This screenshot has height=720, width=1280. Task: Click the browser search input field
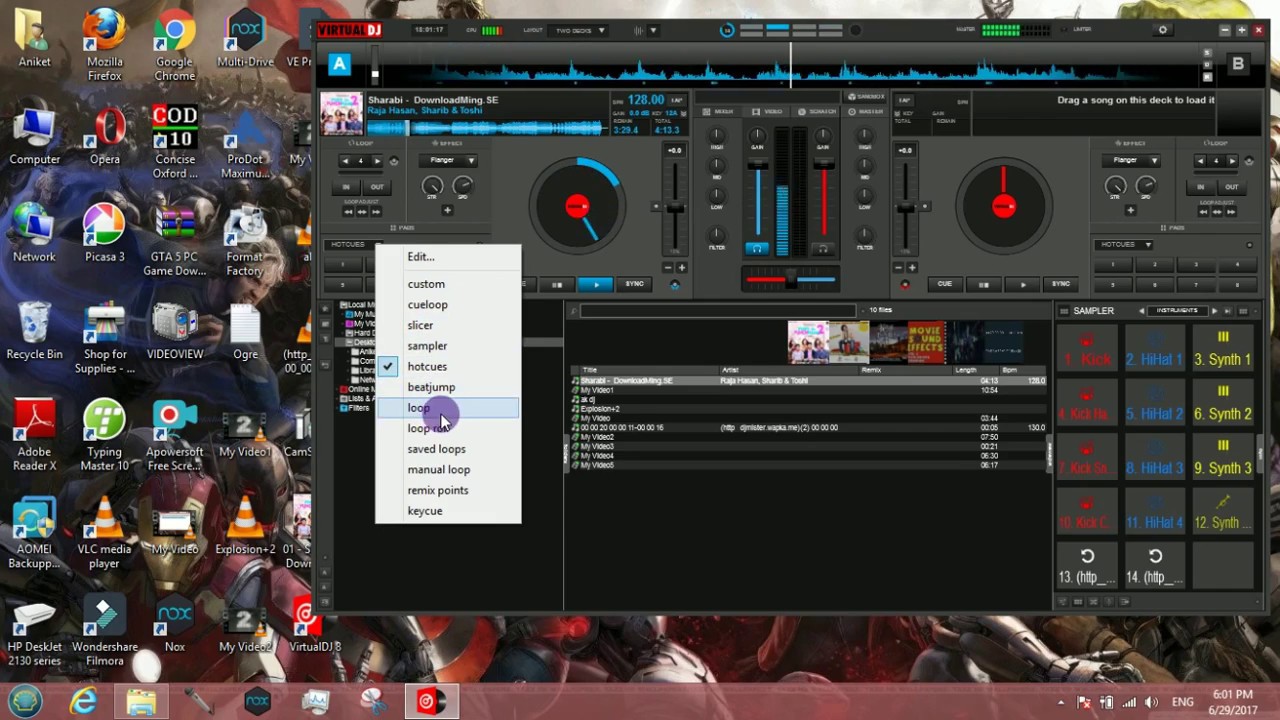coord(718,311)
